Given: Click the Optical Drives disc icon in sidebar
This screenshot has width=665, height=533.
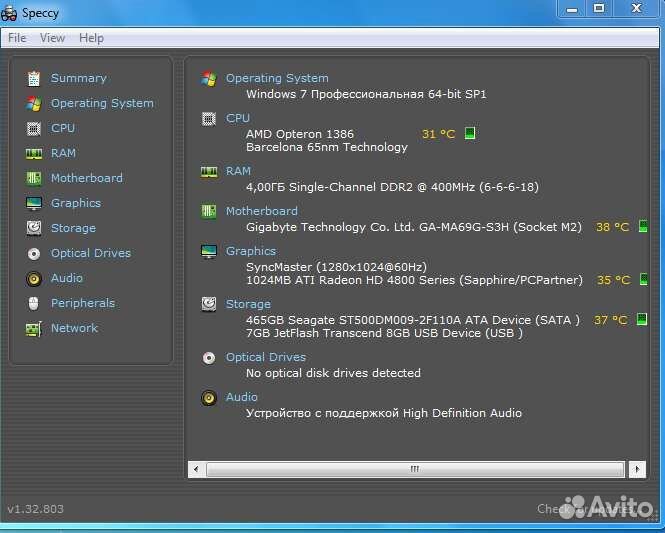Looking at the screenshot, I should (x=34, y=254).
